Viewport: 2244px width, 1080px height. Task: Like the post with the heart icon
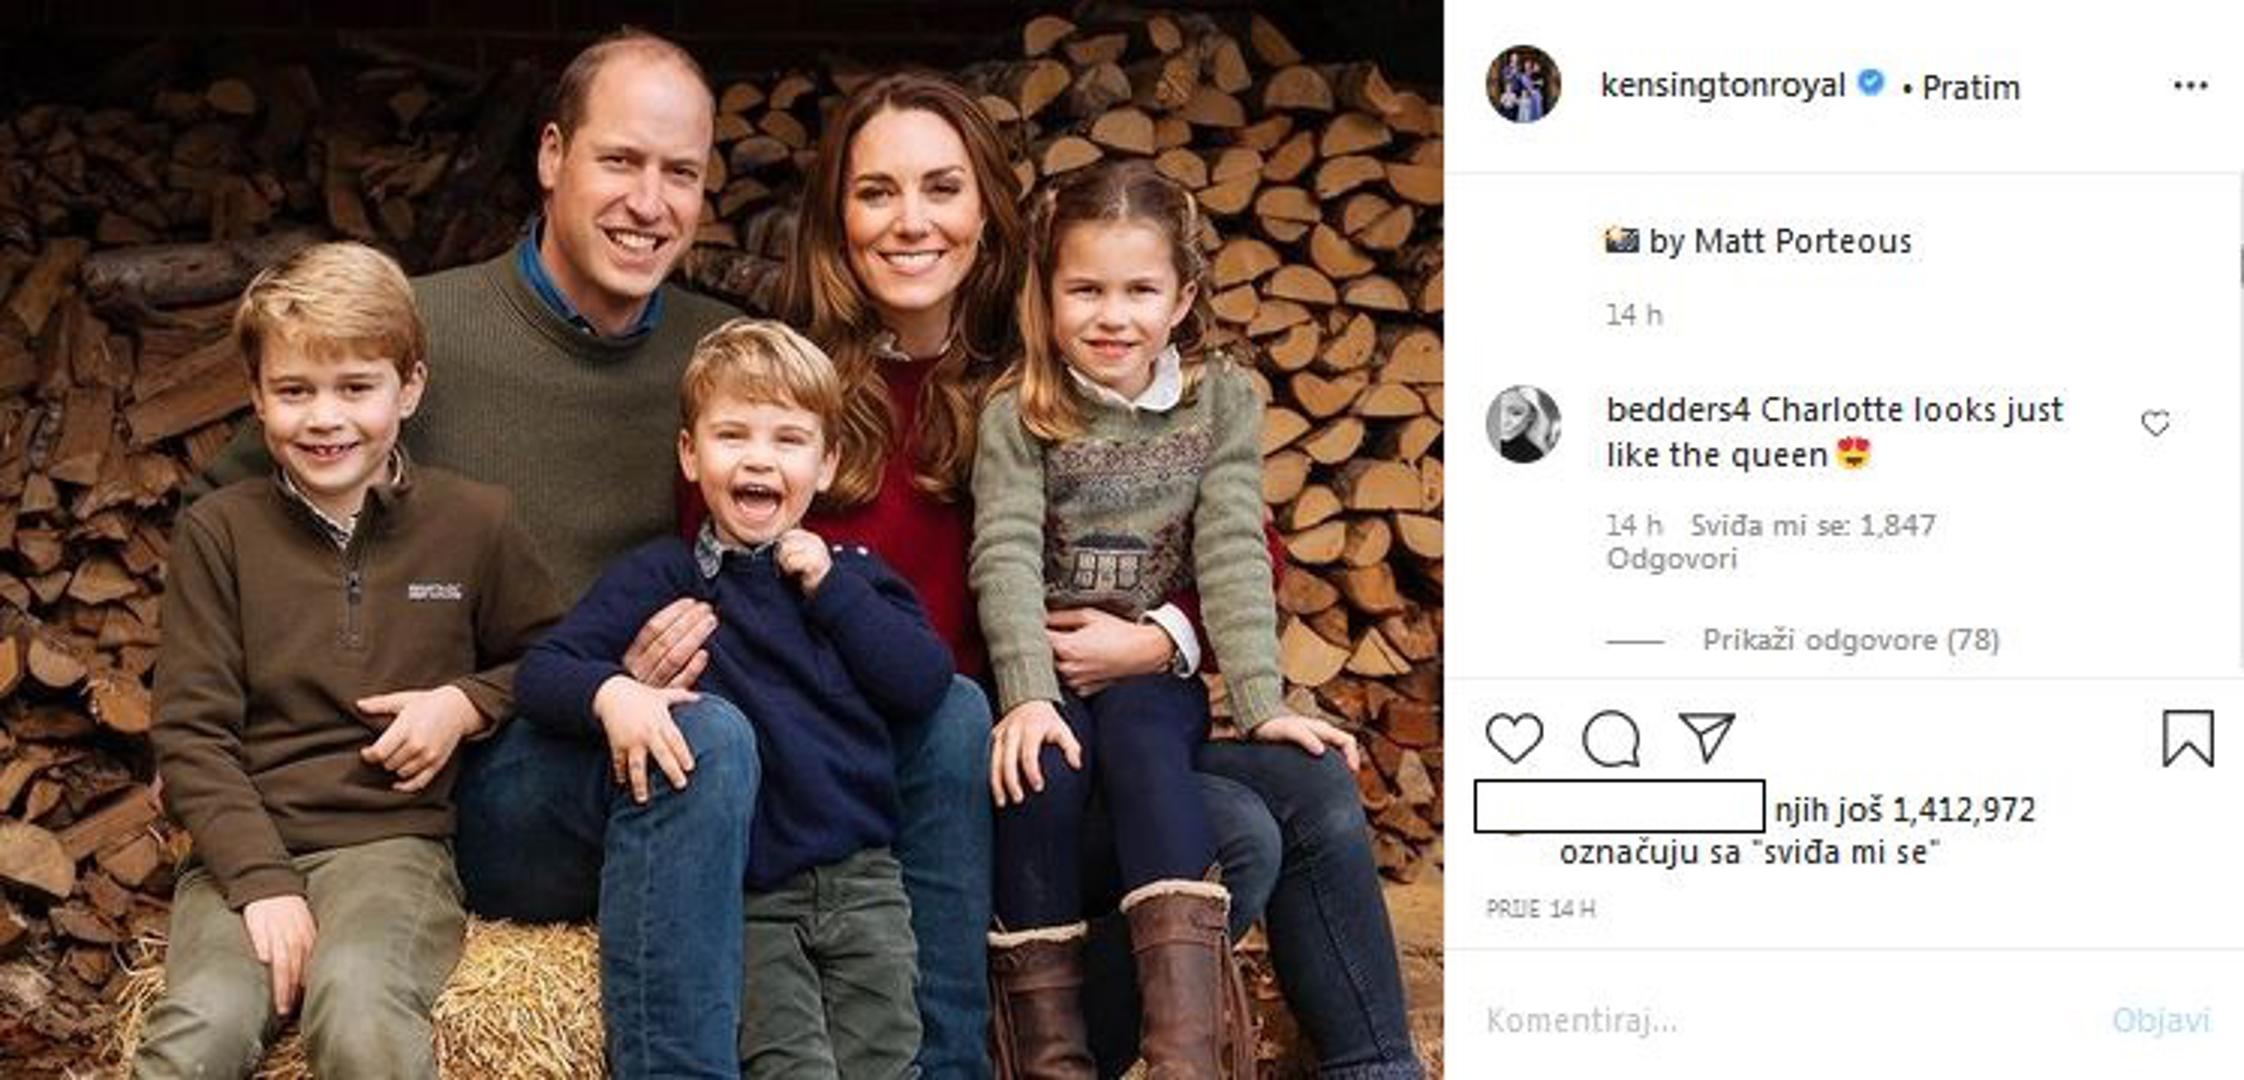click(x=1514, y=739)
